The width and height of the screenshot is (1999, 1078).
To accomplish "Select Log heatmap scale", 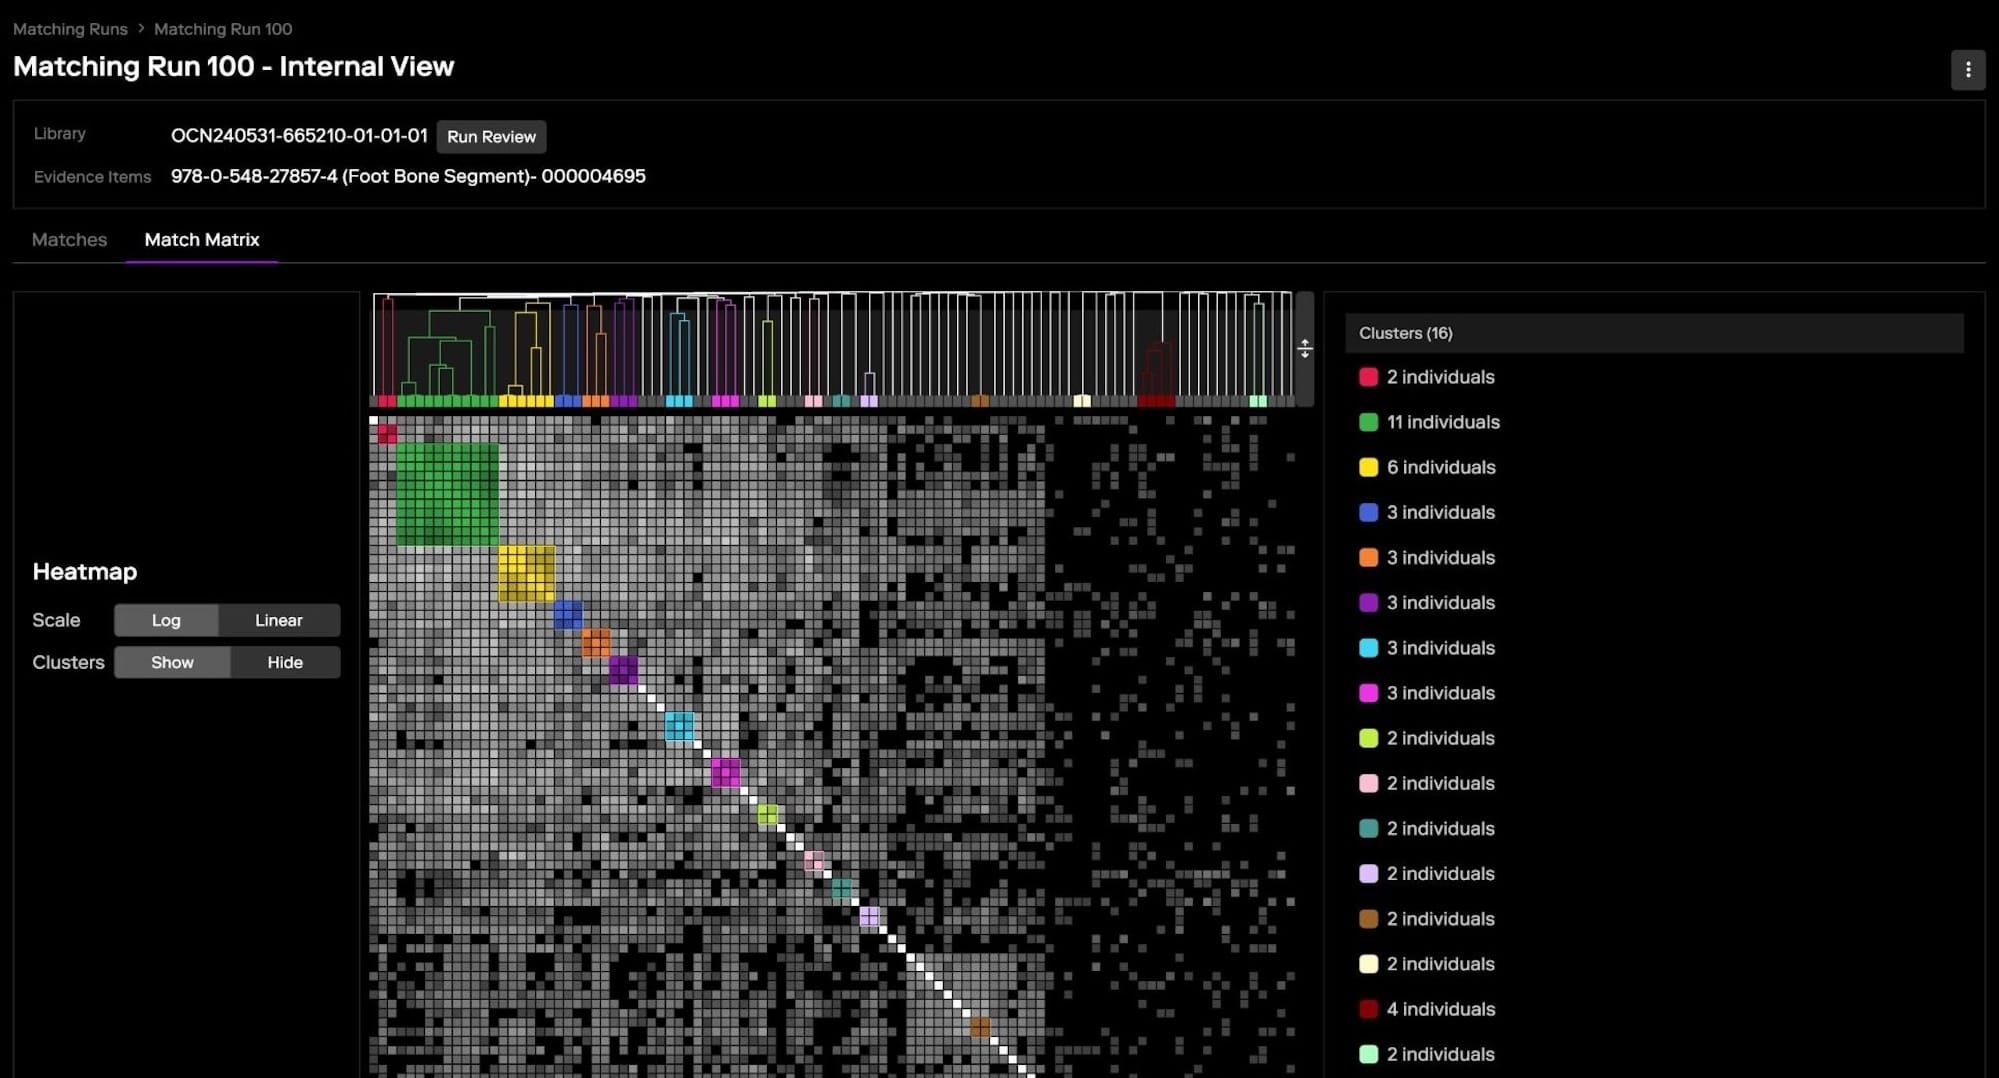I will (x=166, y=620).
